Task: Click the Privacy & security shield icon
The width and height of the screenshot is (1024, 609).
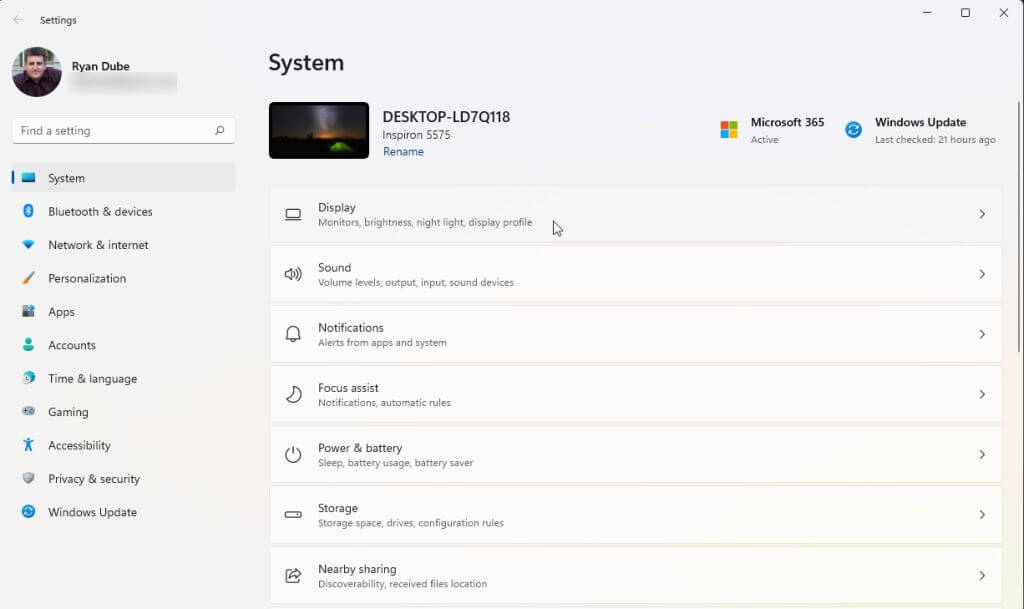Action: click(28, 479)
